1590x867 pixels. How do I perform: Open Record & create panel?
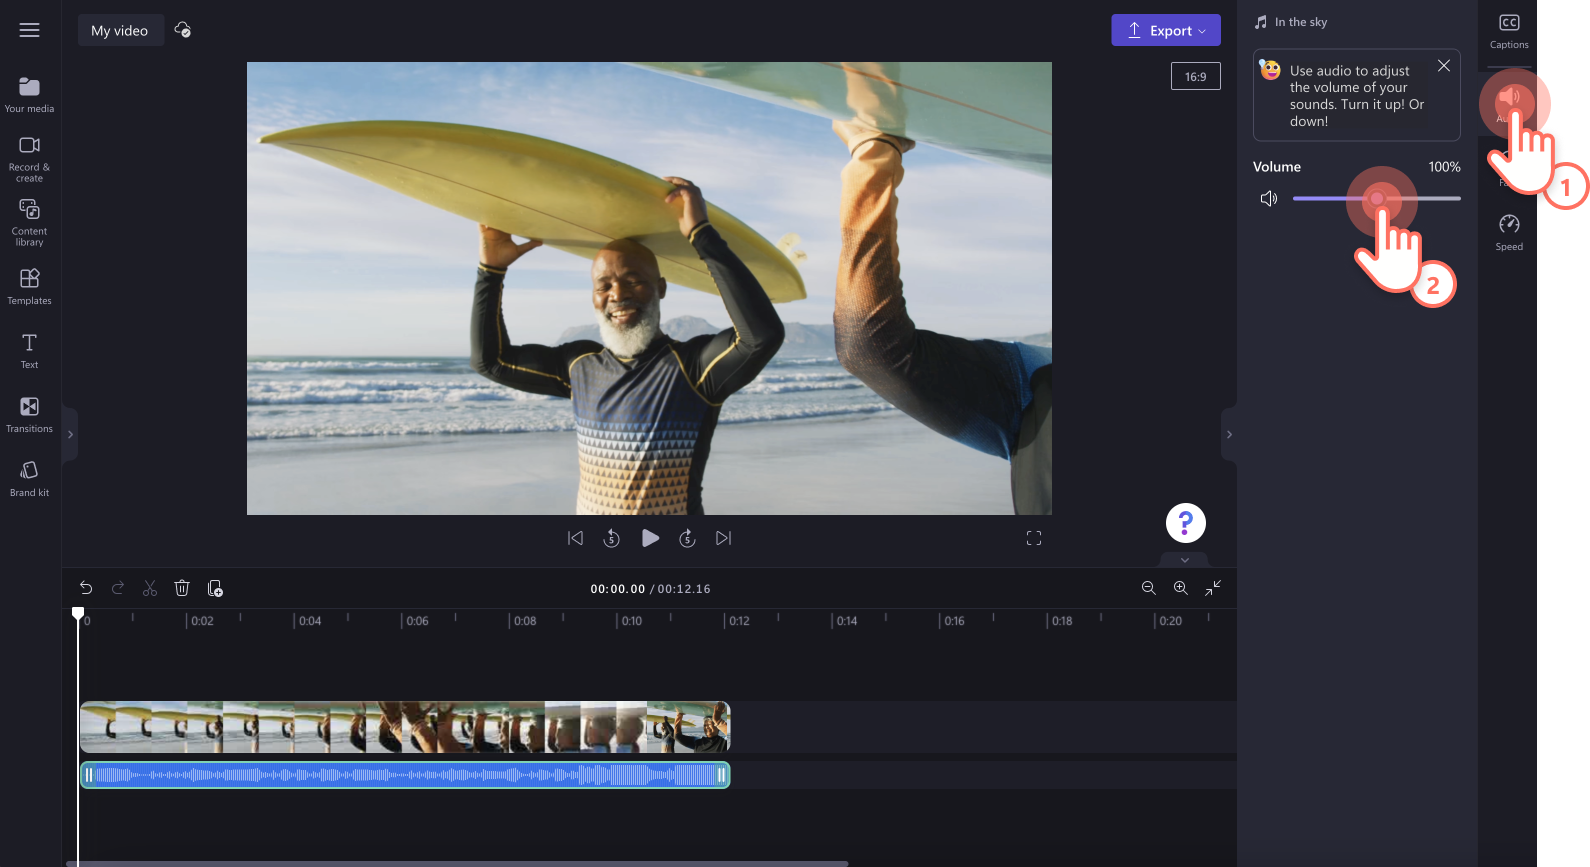30,159
